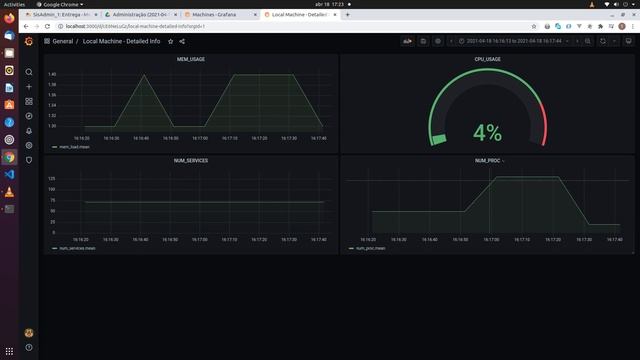Screen dimensions: 640x360
Task: Open the Google Chrome app menu
Action: click(x=60, y=4)
